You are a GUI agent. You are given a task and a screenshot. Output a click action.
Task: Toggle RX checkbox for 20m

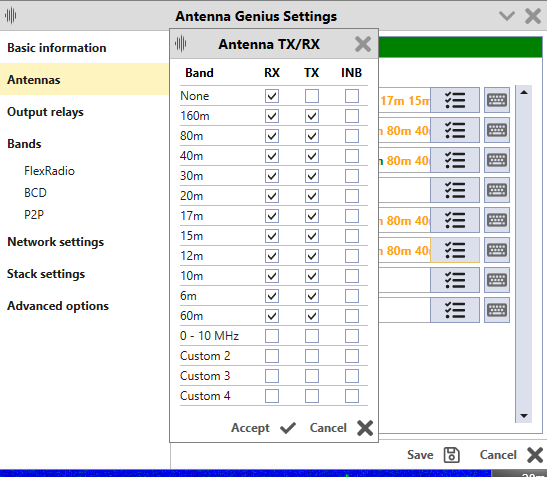(x=272, y=196)
